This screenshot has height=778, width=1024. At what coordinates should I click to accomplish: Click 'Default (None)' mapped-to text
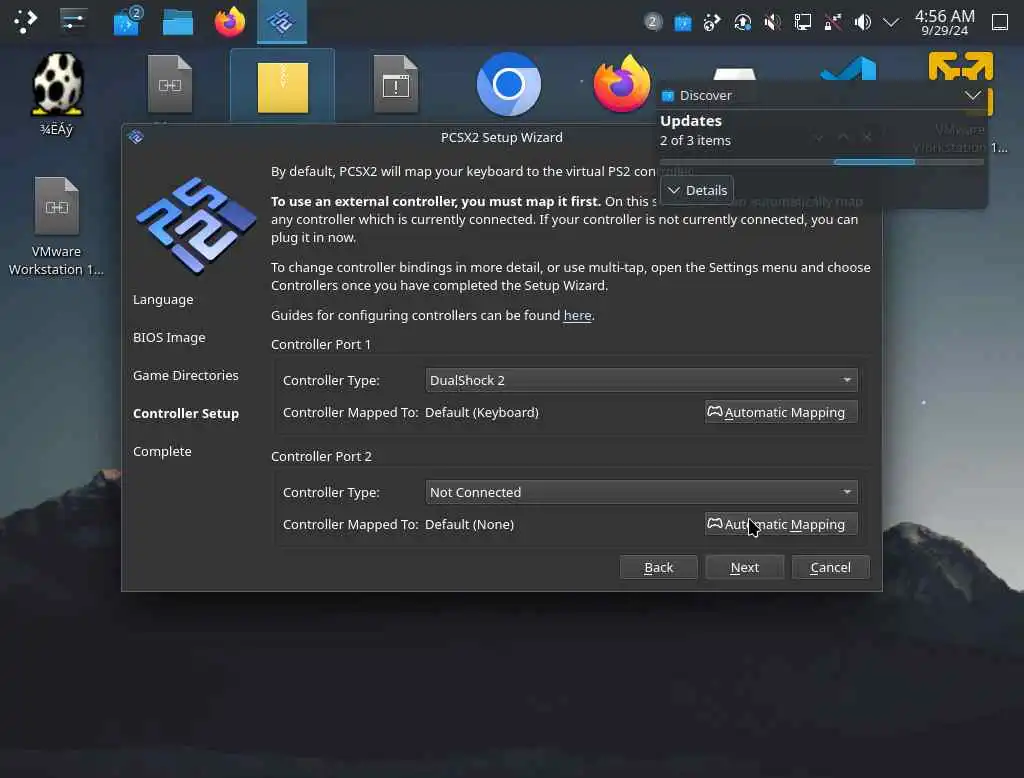(x=470, y=525)
